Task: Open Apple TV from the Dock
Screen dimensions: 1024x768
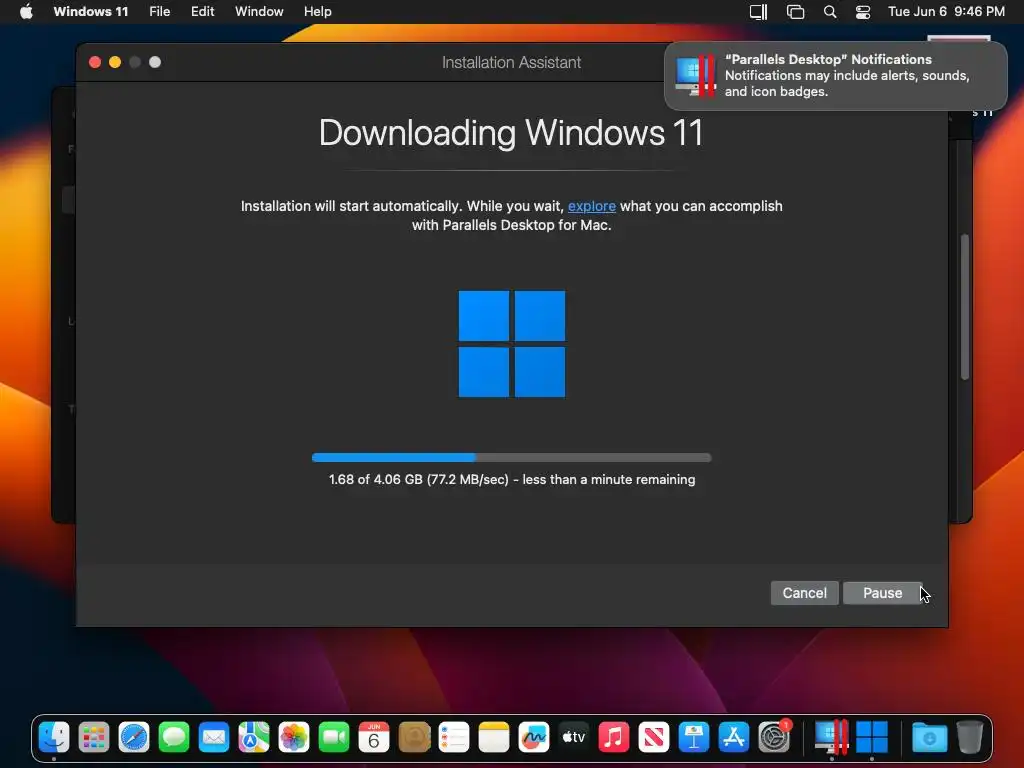Action: click(x=574, y=738)
